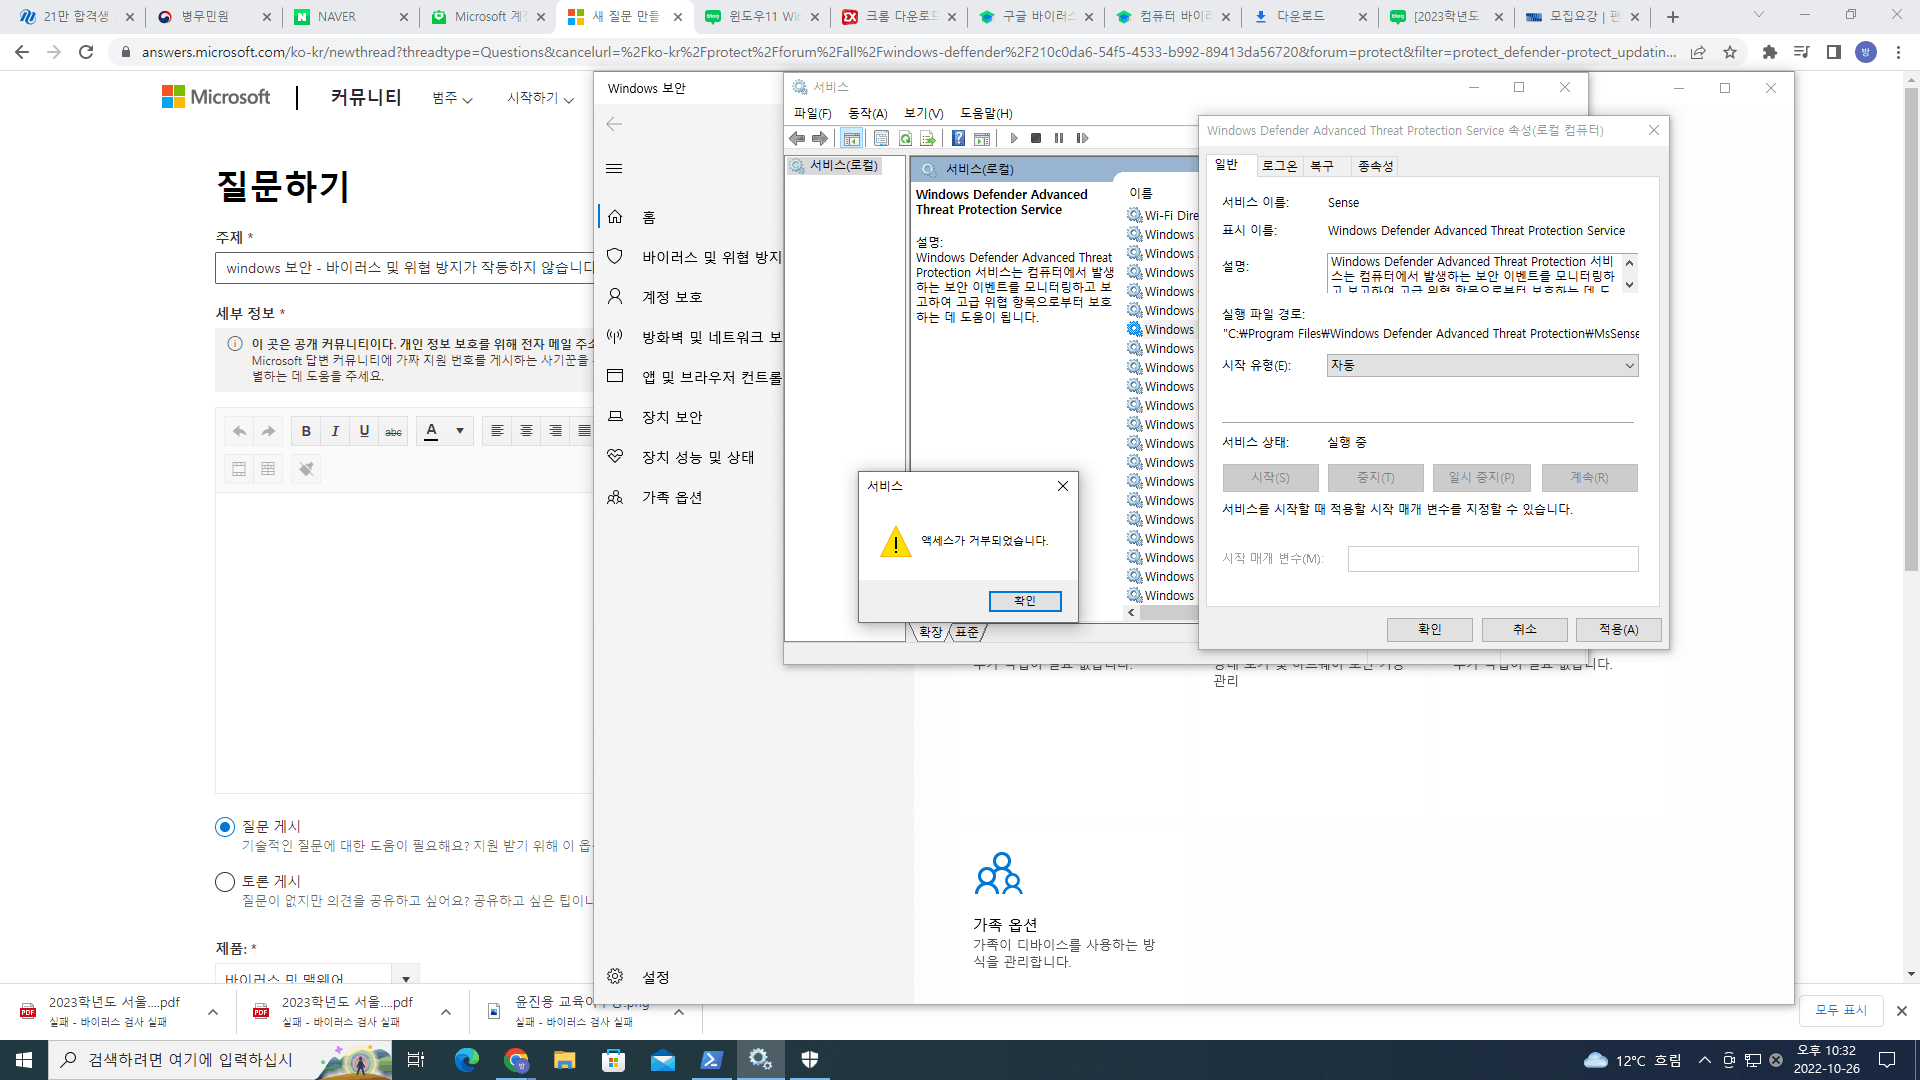The height and width of the screenshot is (1080, 1920).
Task: Click the Help icon in Services toolbar
Action: (958, 138)
